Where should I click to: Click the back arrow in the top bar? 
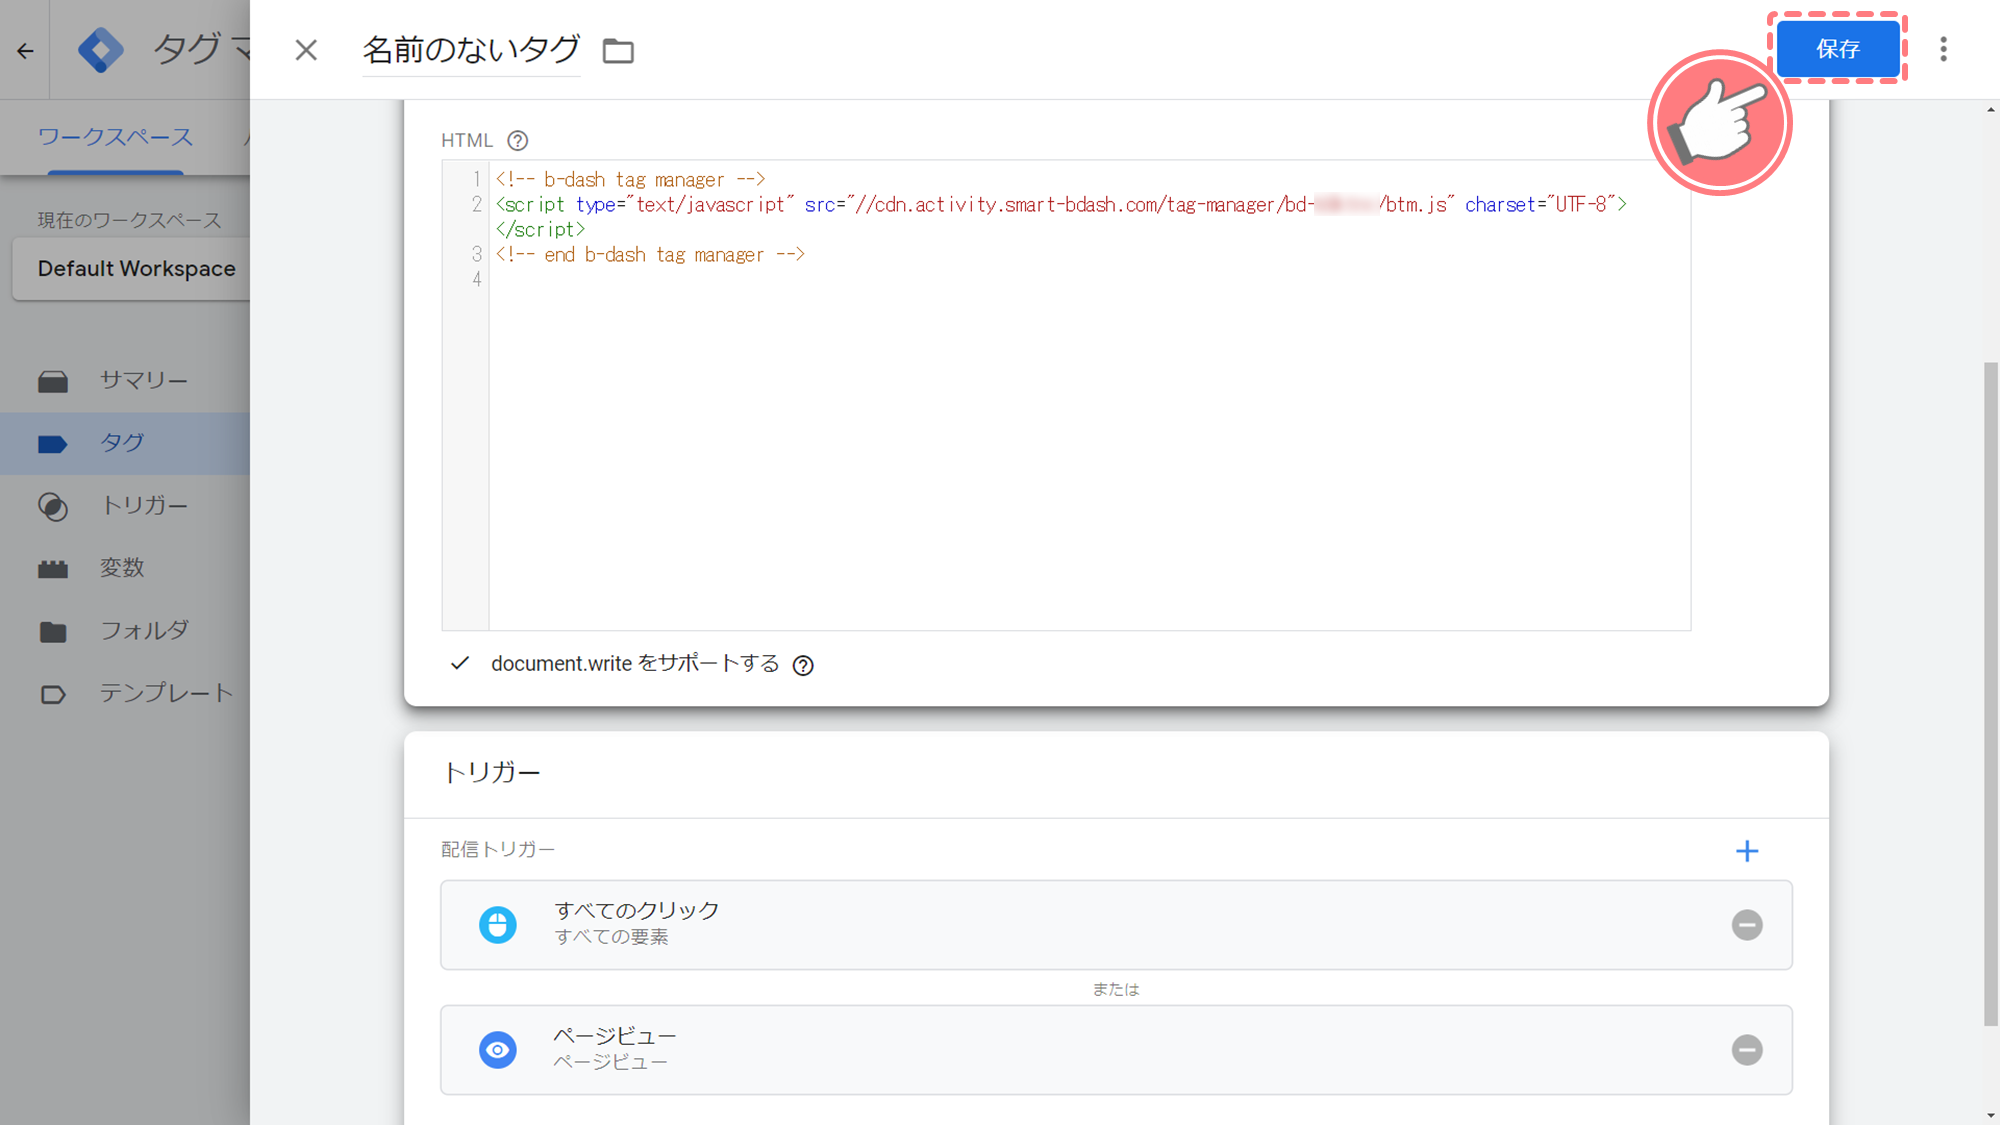[25, 50]
